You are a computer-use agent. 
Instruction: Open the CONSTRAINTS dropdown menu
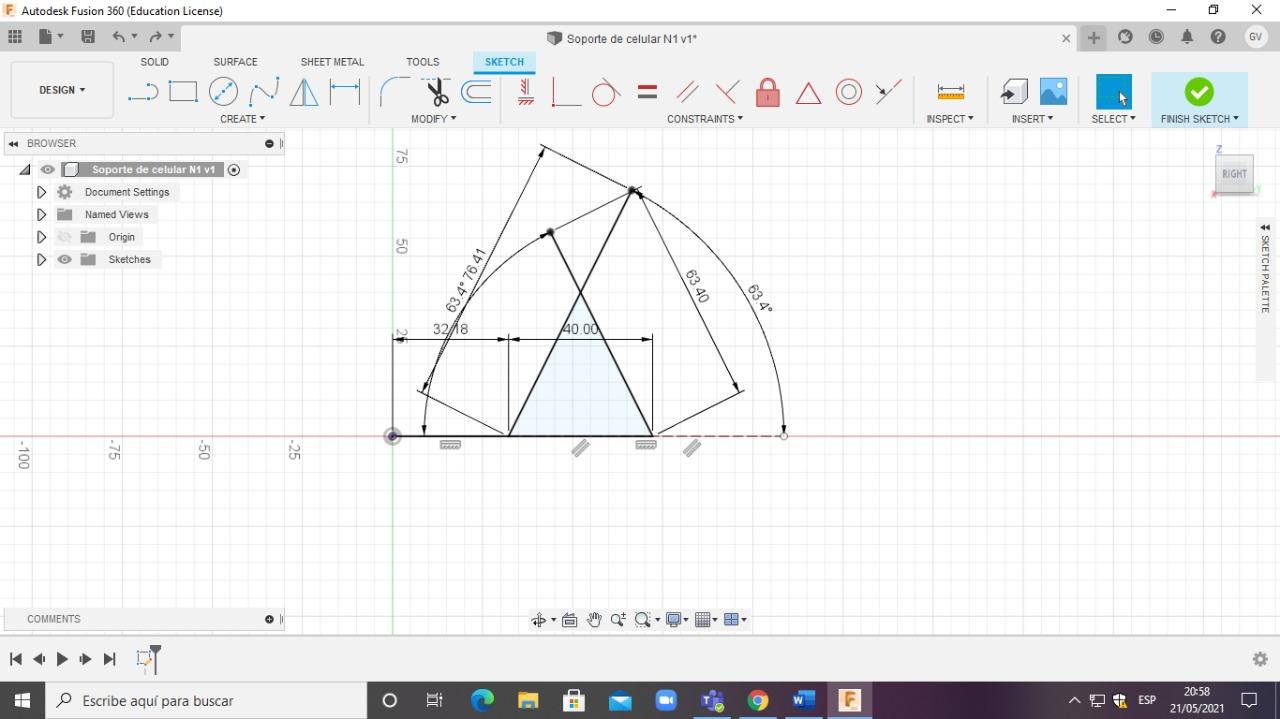(x=705, y=119)
